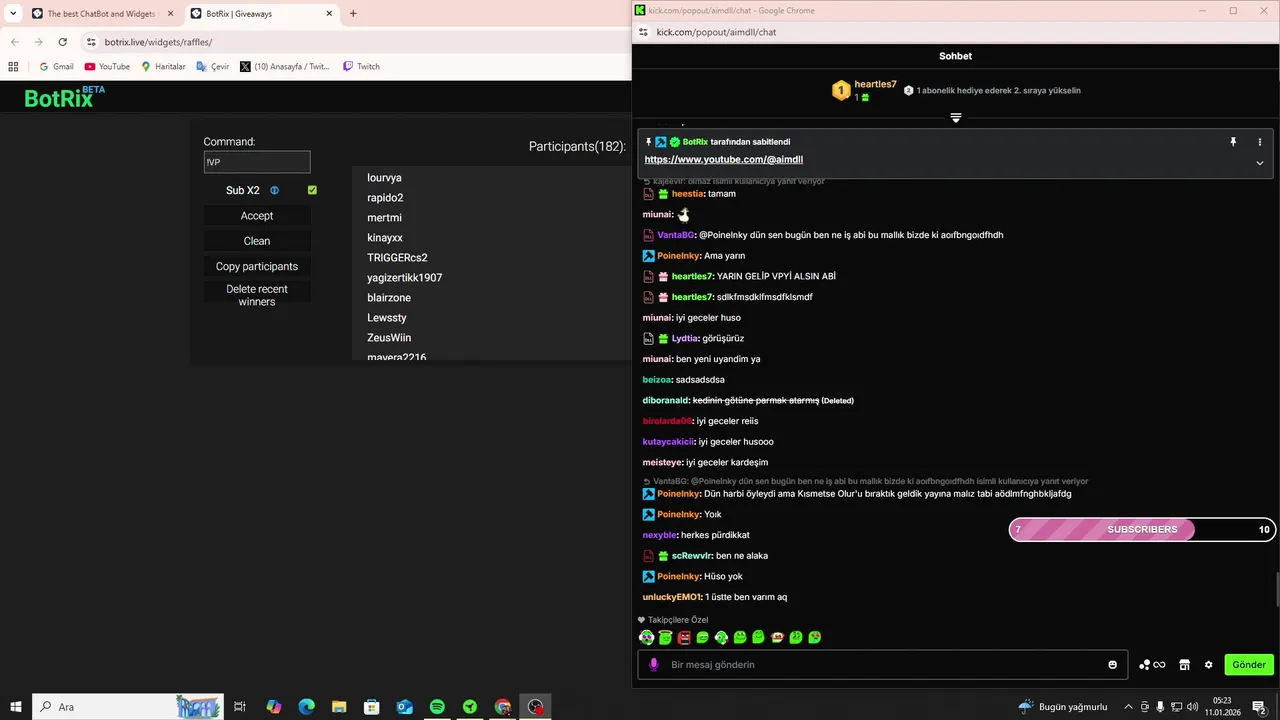Open the channel shop icon beside settings

coord(1184,665)
